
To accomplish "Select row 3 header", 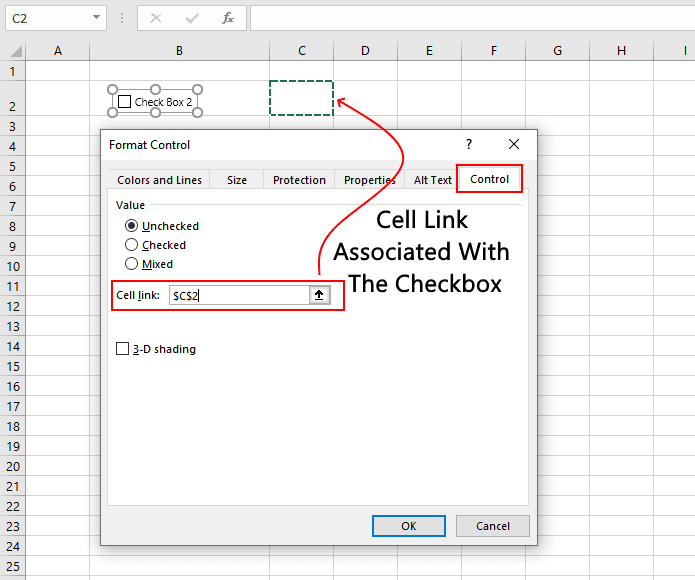I will click(x=12, y=126).
